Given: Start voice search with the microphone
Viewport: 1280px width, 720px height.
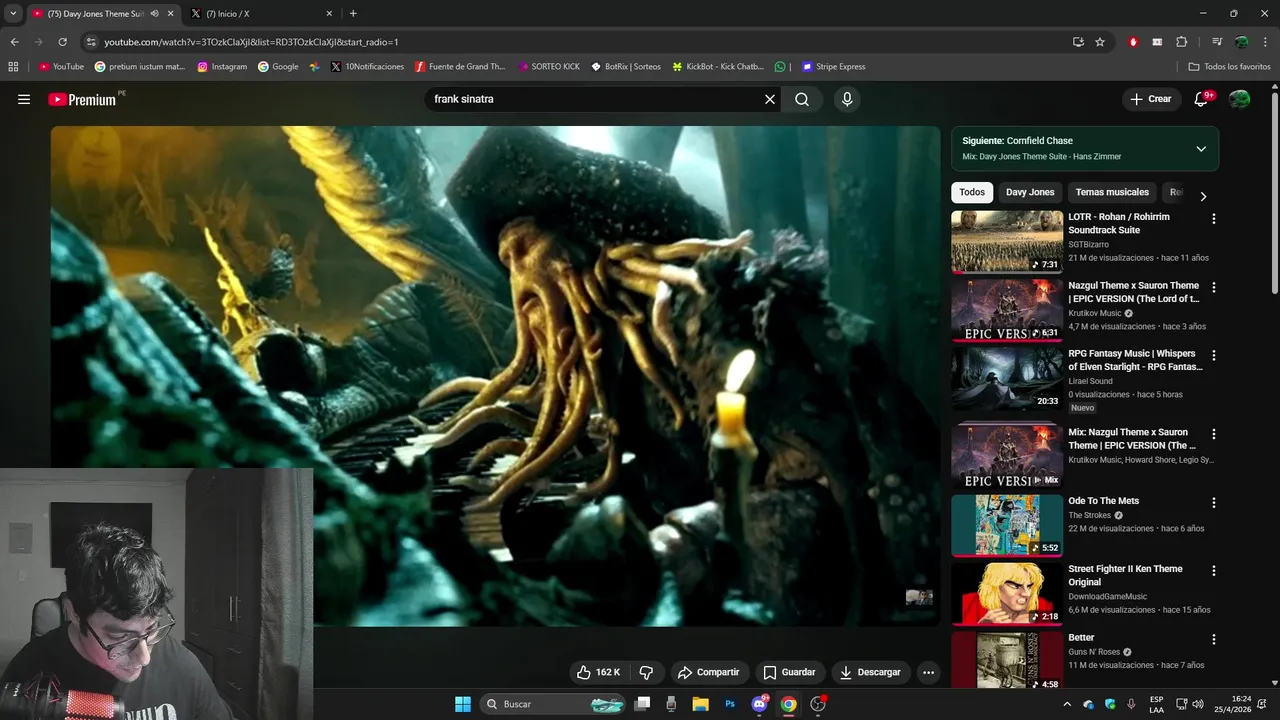Looking at the screenshot, I should (847, 99).
